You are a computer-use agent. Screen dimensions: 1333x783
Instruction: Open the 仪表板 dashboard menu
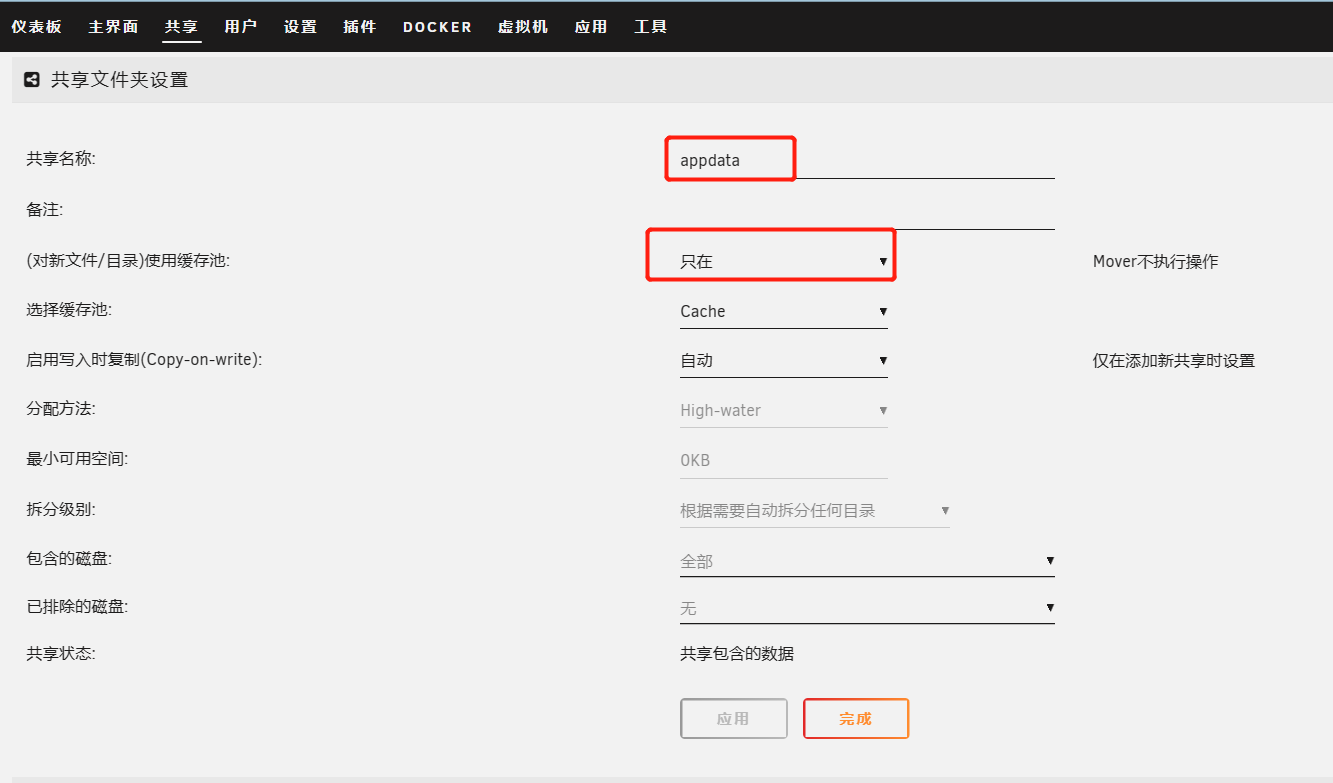coord(37,27)
